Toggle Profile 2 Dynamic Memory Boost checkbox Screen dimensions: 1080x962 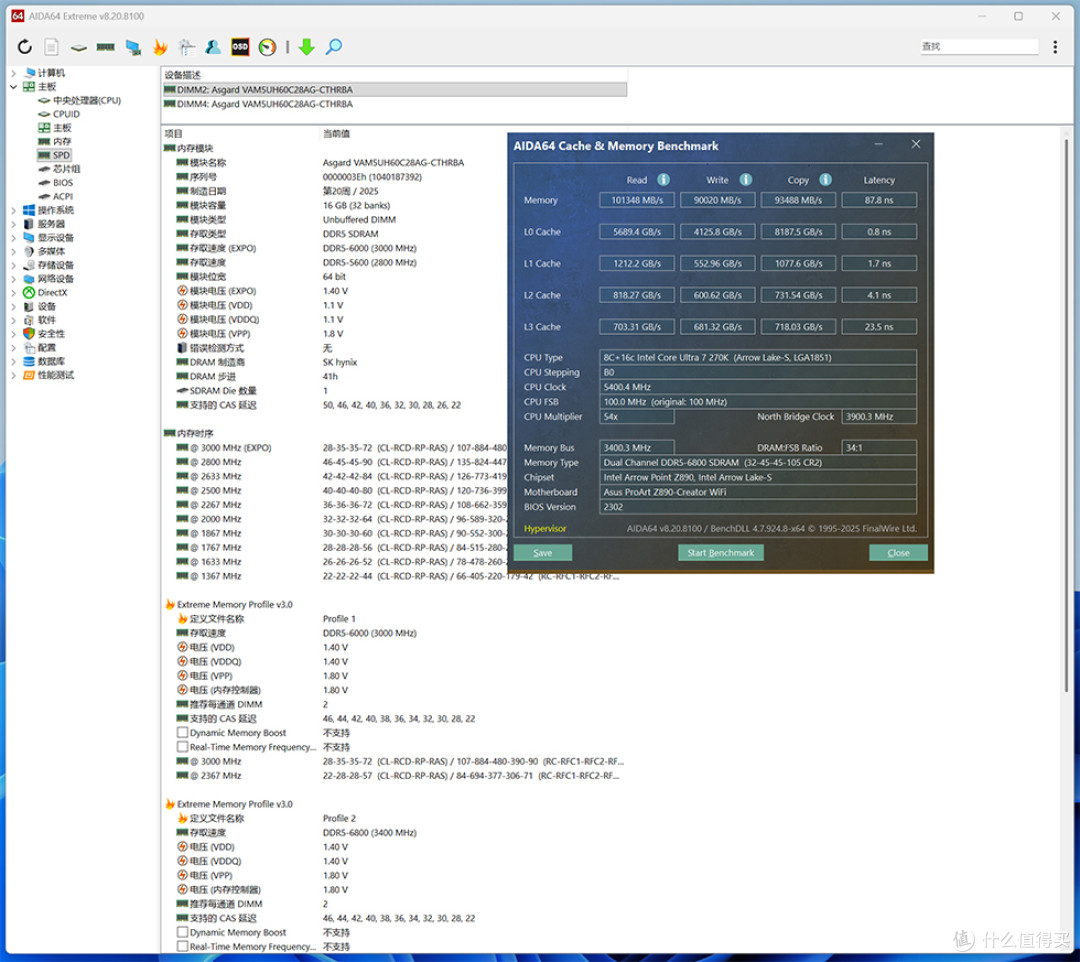pyautogui.click(x=183, y=932)
